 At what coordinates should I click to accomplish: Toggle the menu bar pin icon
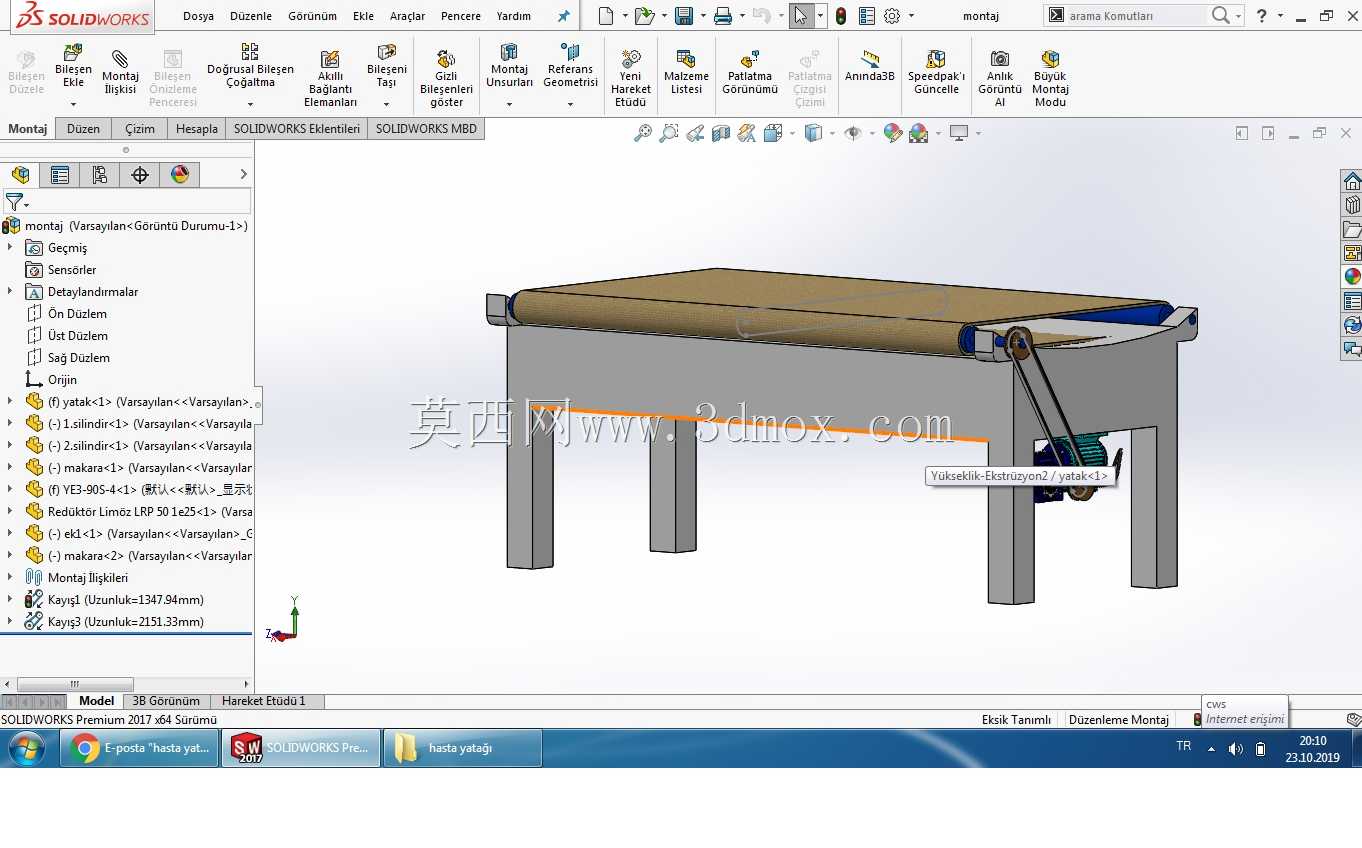(x=564, y=16)
